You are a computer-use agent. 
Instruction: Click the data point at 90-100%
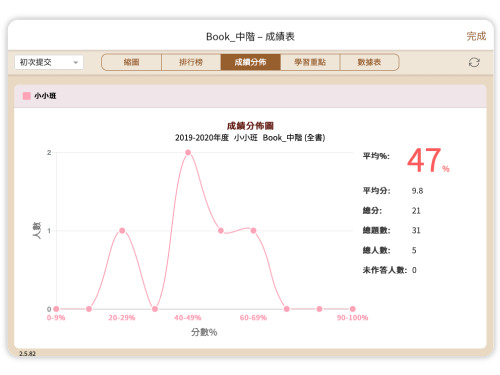point(353,309)
